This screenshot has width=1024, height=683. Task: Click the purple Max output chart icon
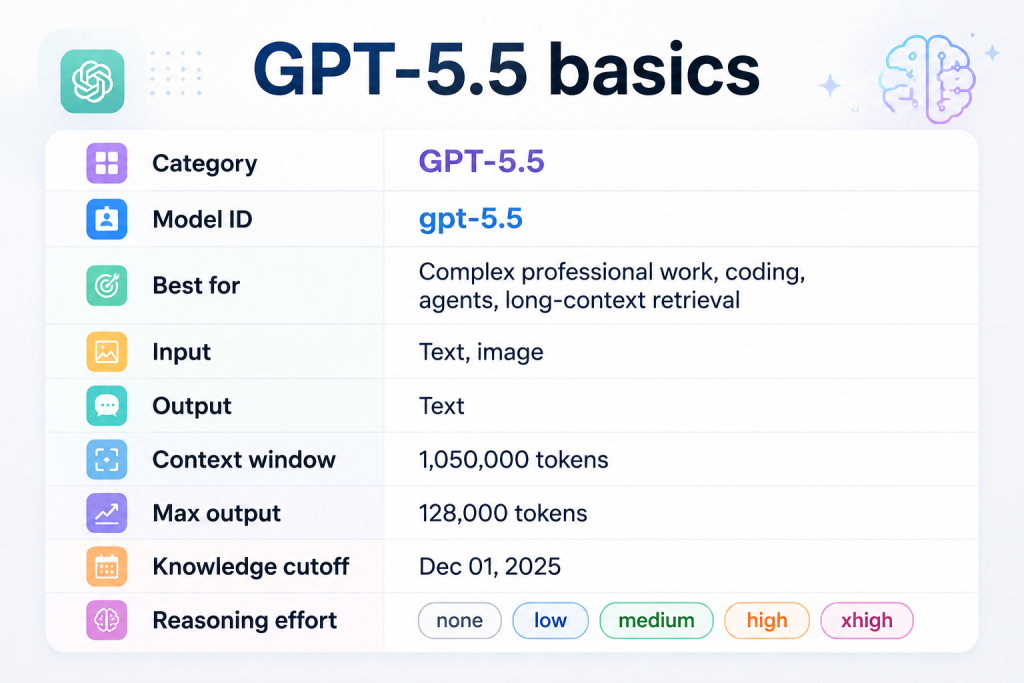pyautogui.click(x=106, y=513)
